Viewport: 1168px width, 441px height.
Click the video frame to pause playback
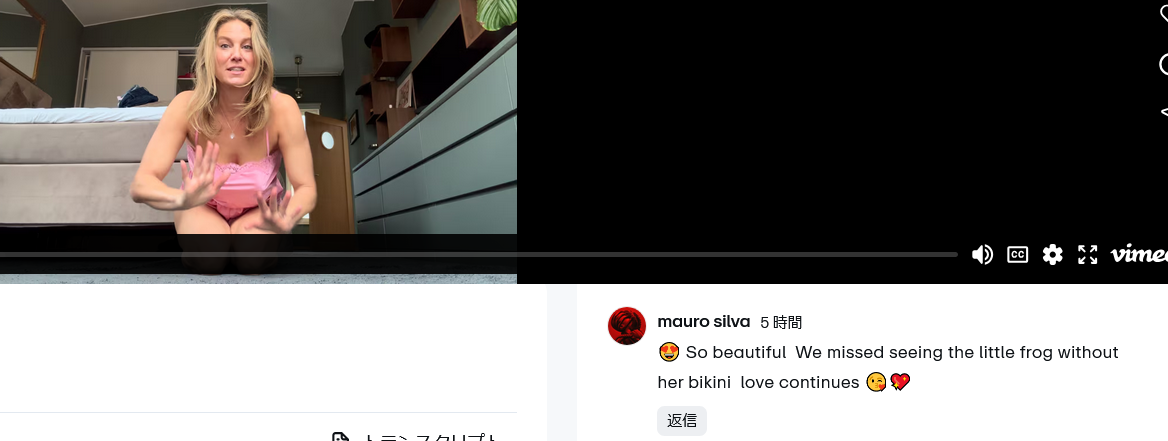(258, 119)
